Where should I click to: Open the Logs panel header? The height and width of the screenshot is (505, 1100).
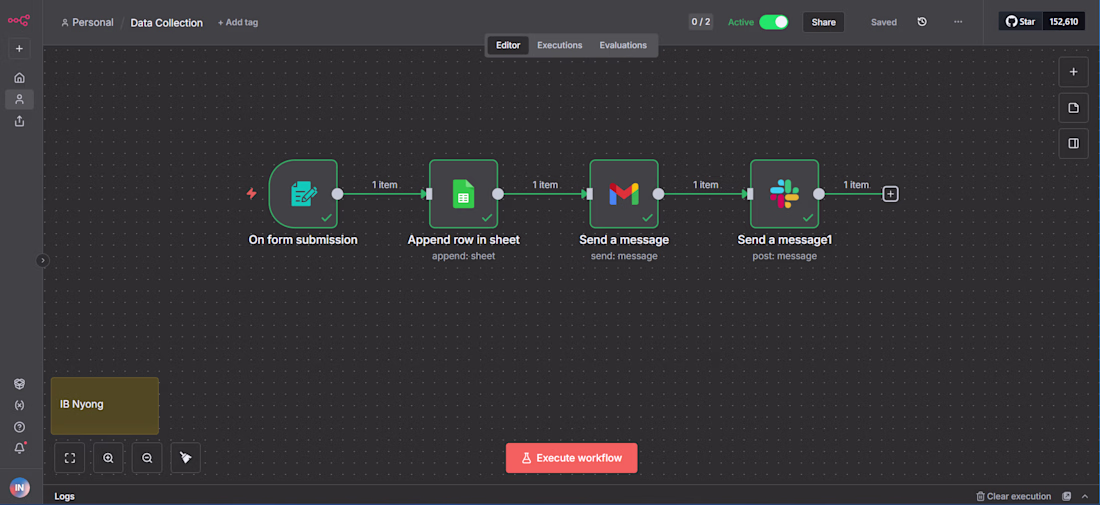tap(64, 496)
